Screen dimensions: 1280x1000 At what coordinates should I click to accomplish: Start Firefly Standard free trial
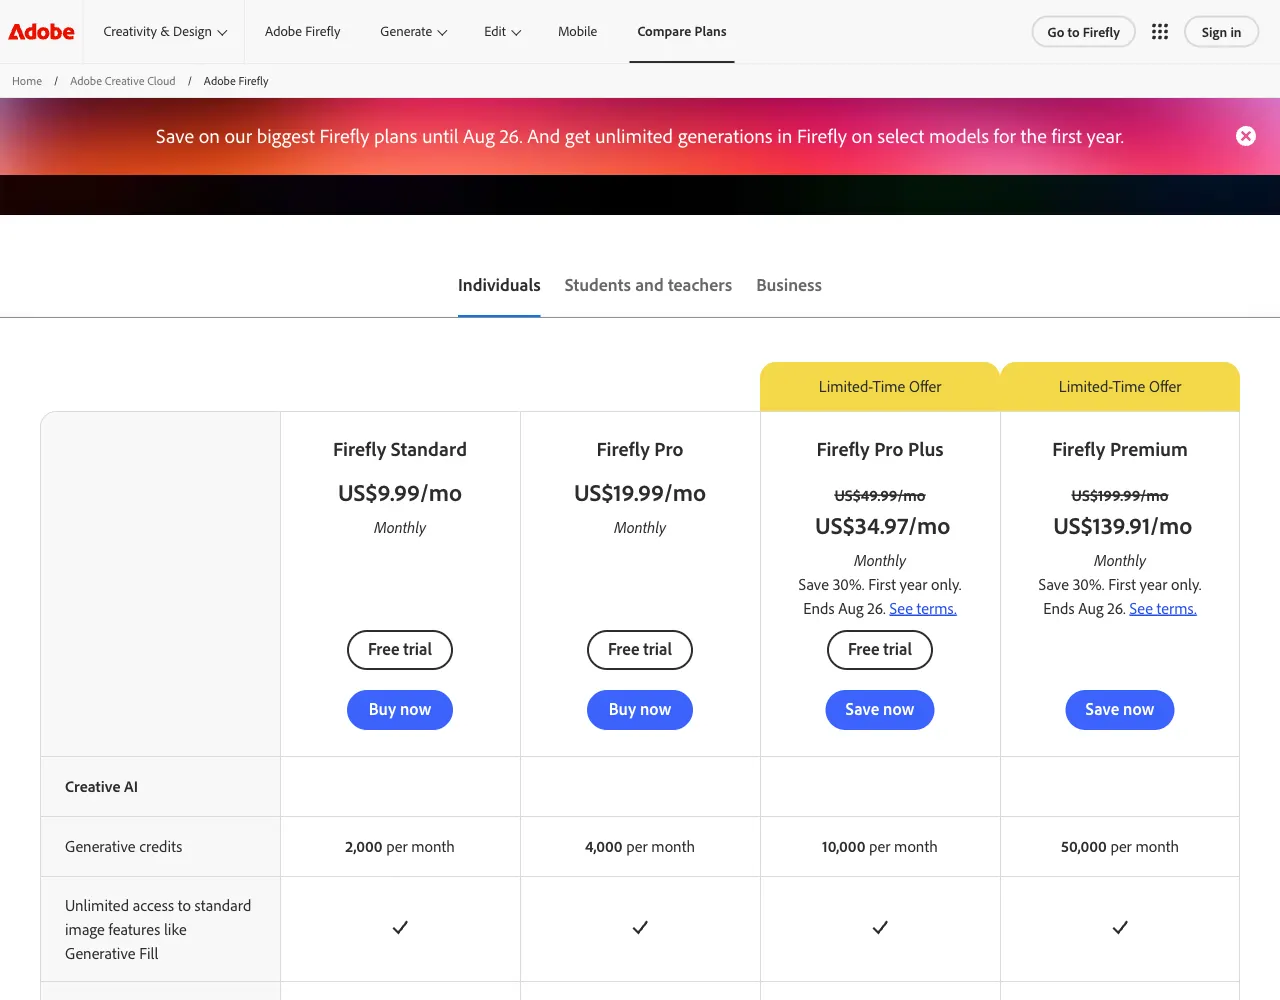(x=400, y=650)
